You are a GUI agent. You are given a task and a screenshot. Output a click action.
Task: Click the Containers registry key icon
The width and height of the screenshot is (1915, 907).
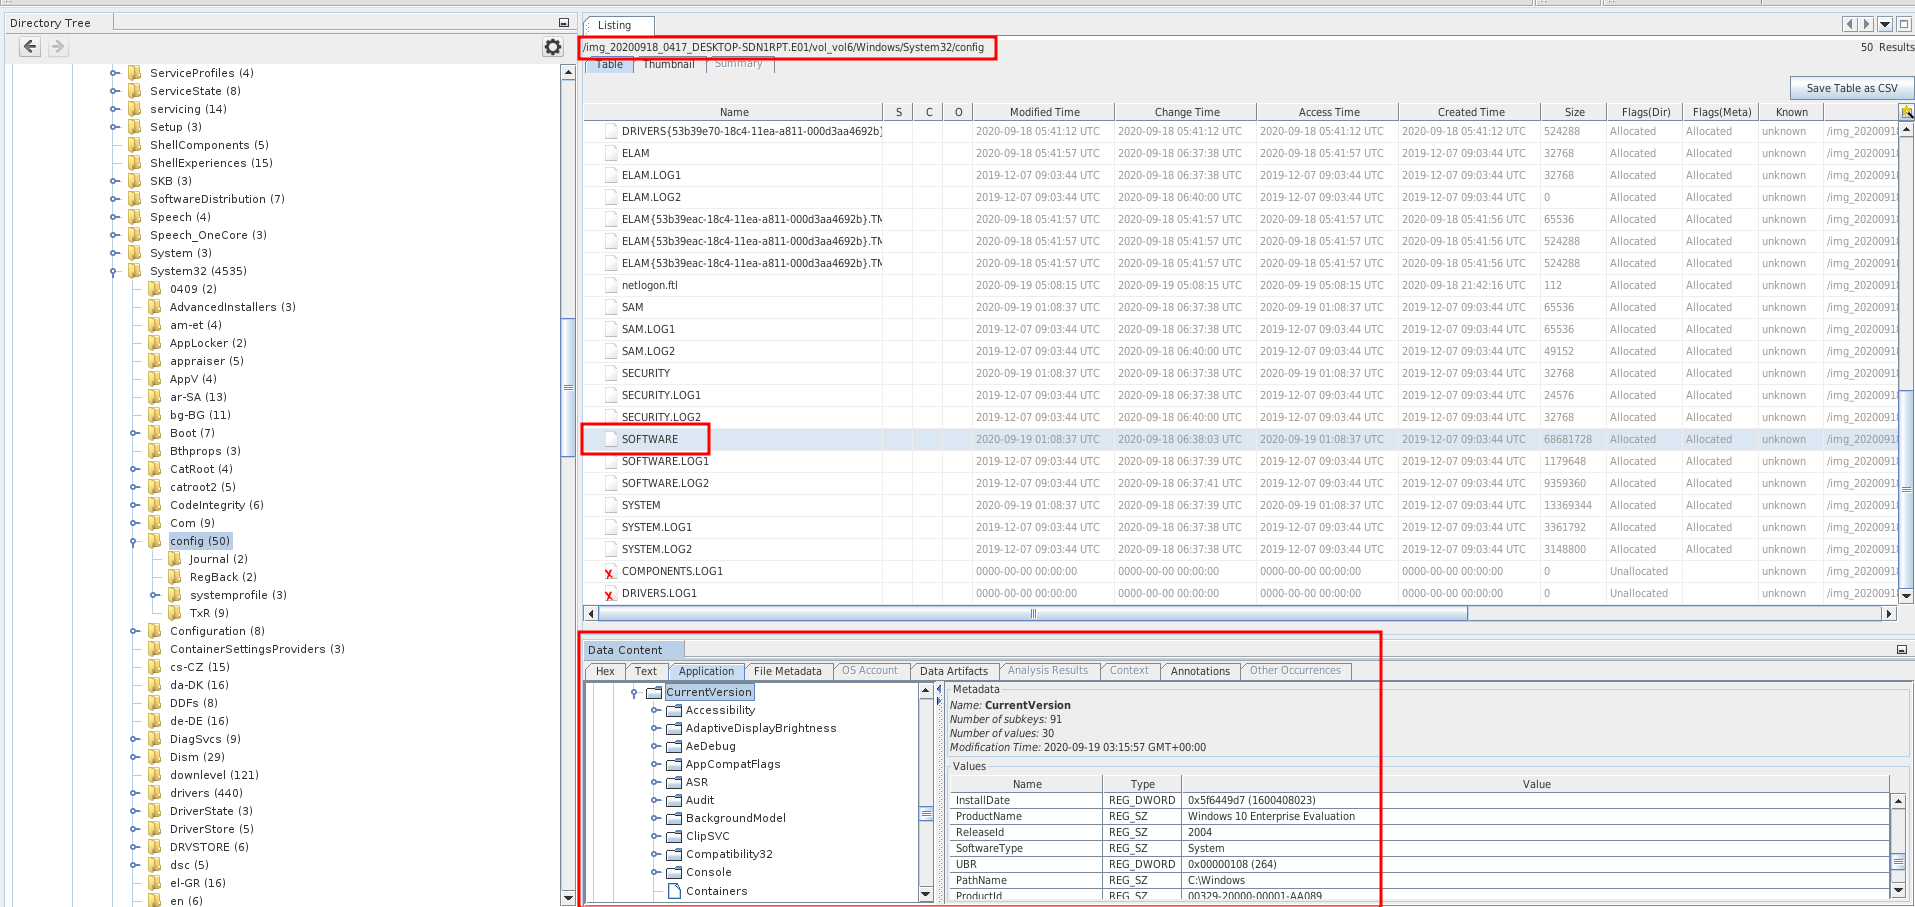674,891
